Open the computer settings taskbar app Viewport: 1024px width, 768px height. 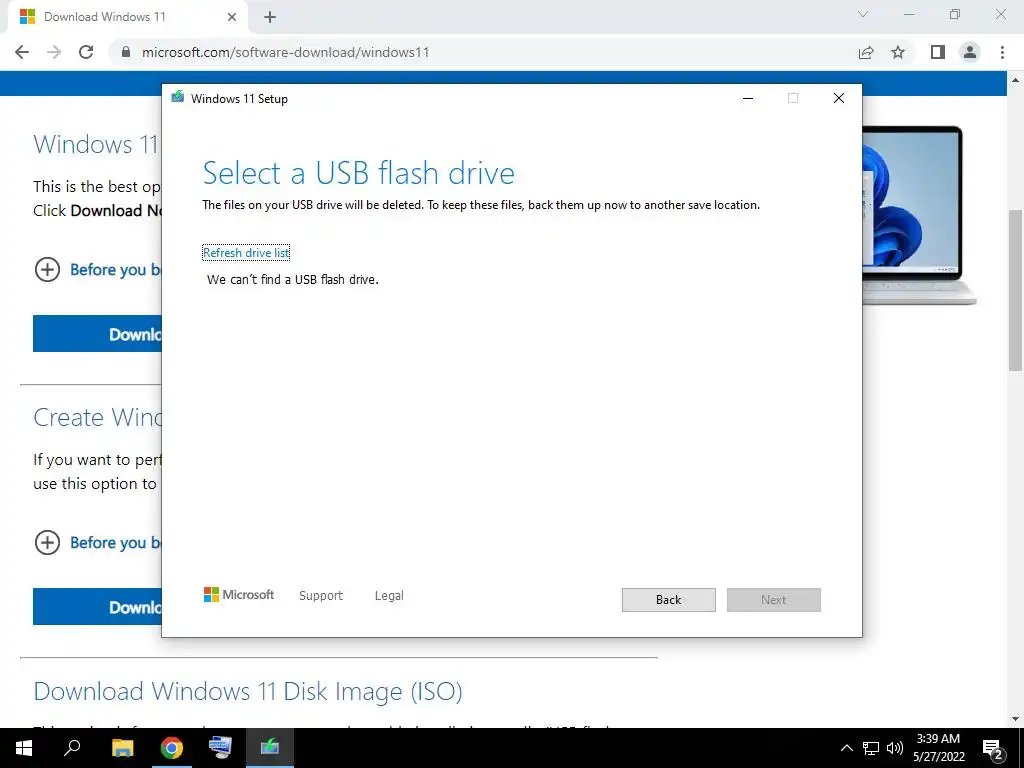point(220,748)
